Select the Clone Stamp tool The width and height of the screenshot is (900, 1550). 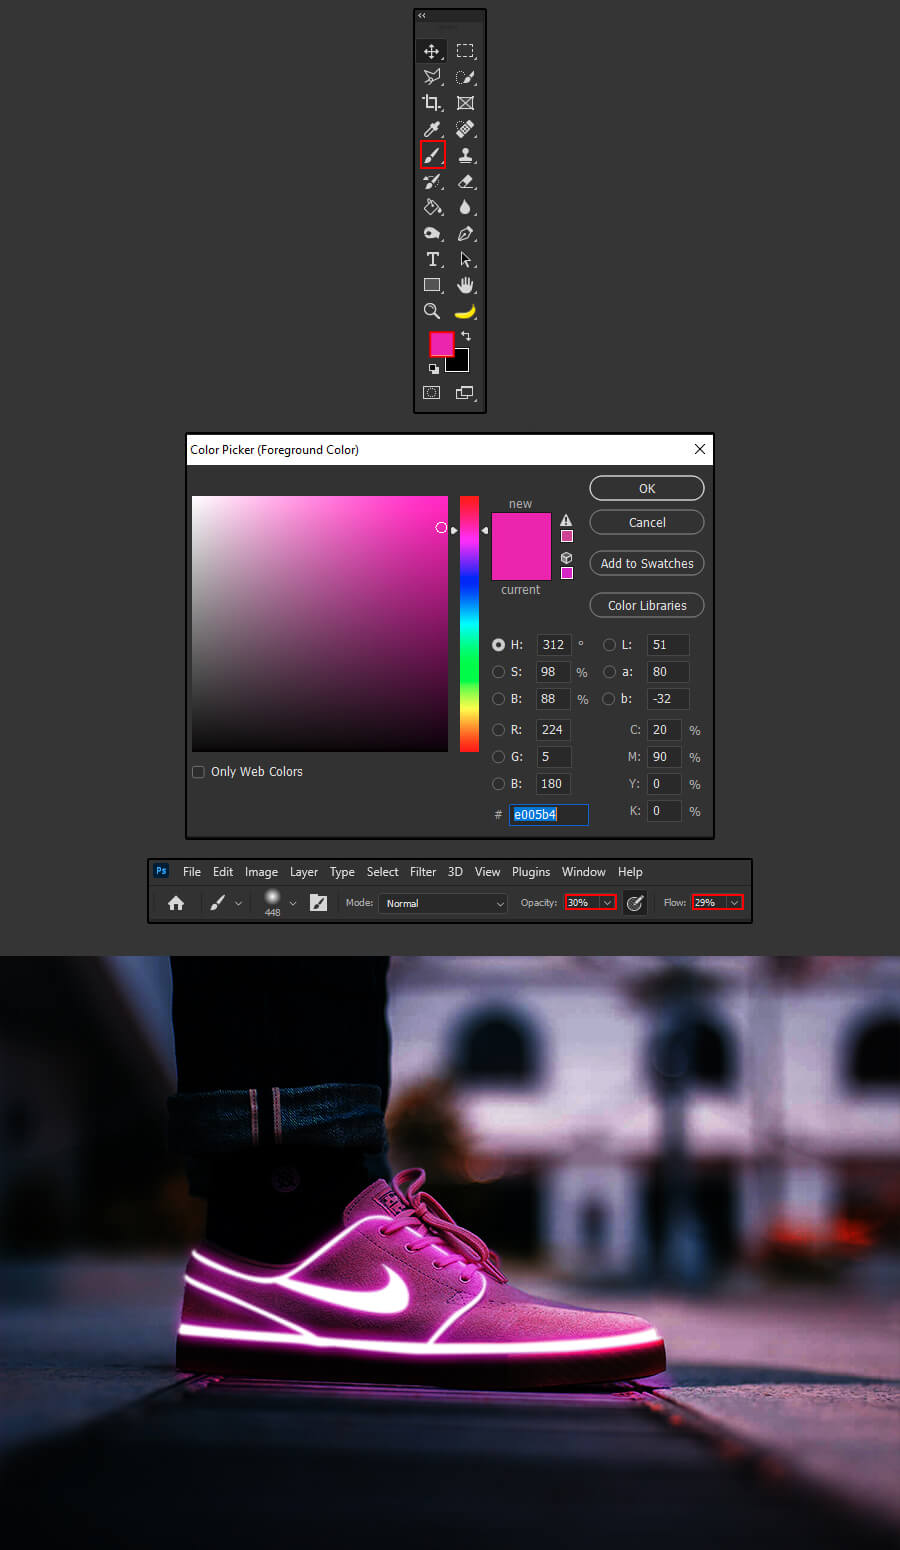coord(465,155)
